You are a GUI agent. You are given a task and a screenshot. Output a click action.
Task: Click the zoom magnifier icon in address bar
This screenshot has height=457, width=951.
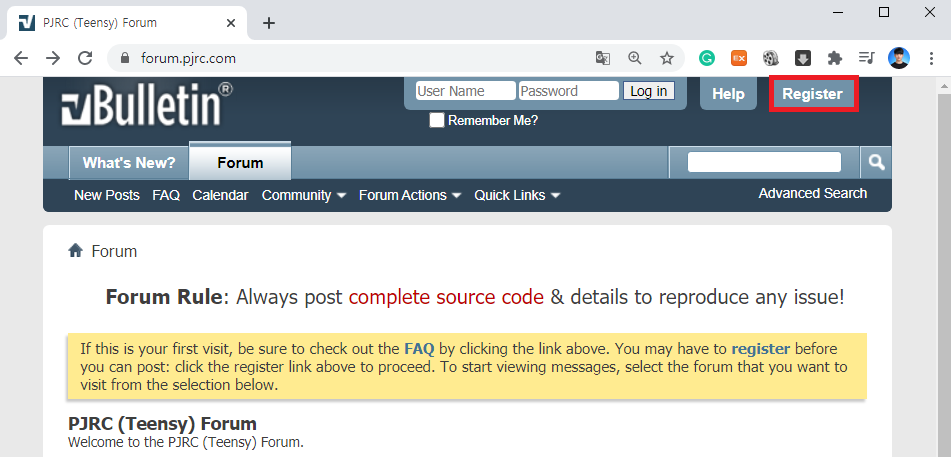tap(634, 58)
